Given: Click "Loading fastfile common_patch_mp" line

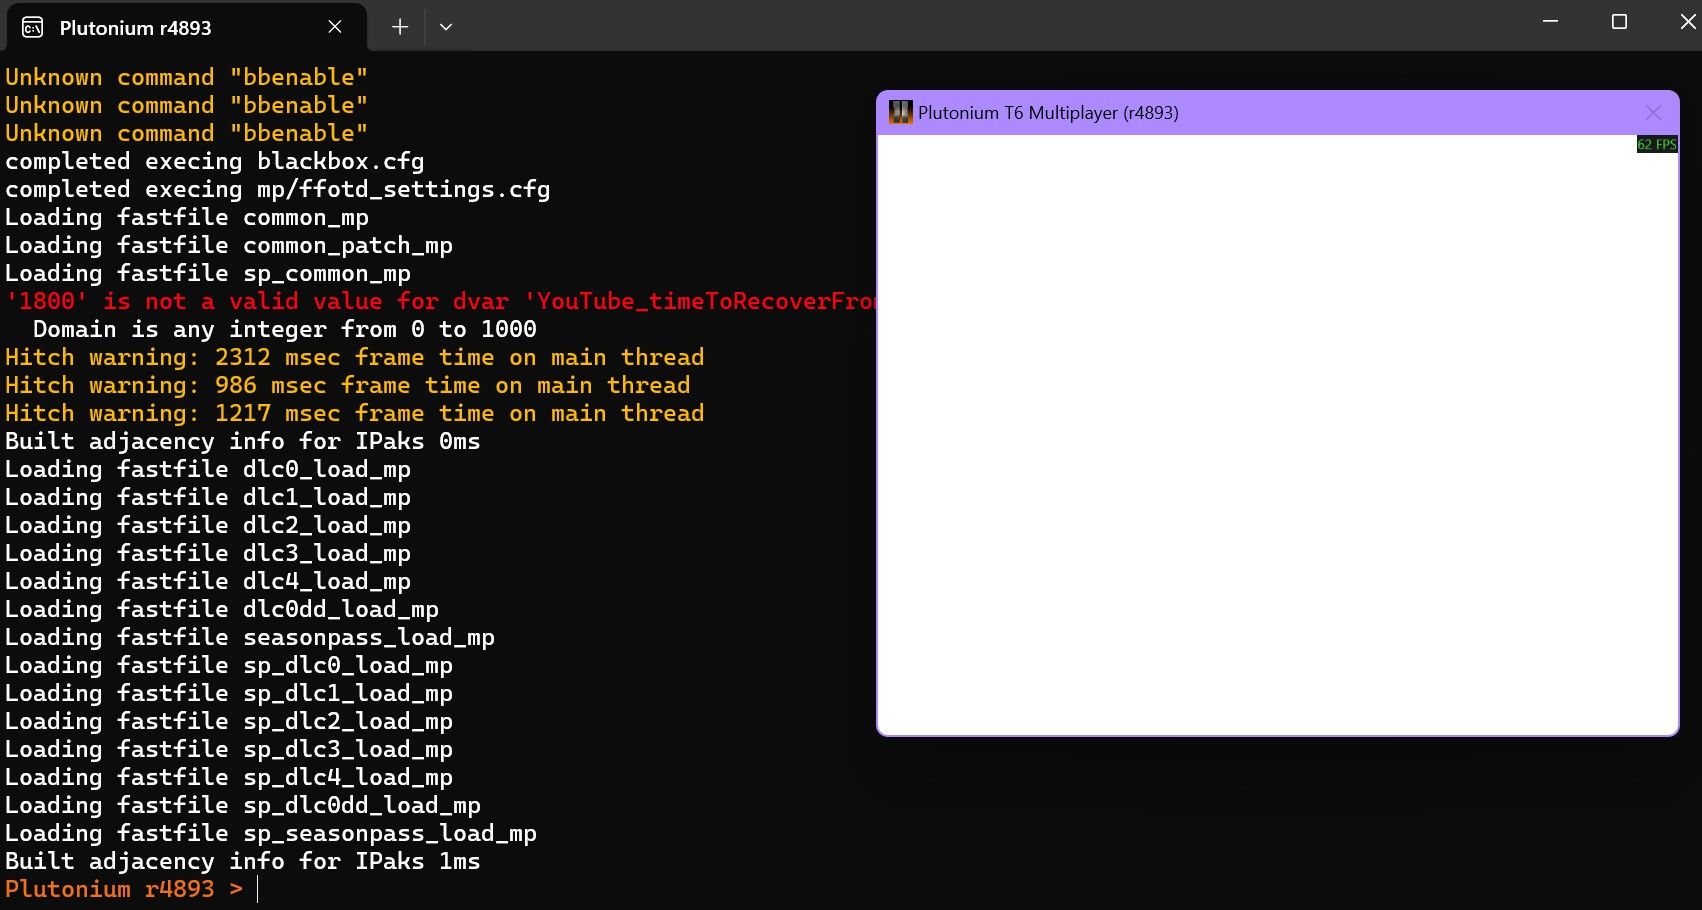Looking at the screenshot, I should [x=228, y=245].
